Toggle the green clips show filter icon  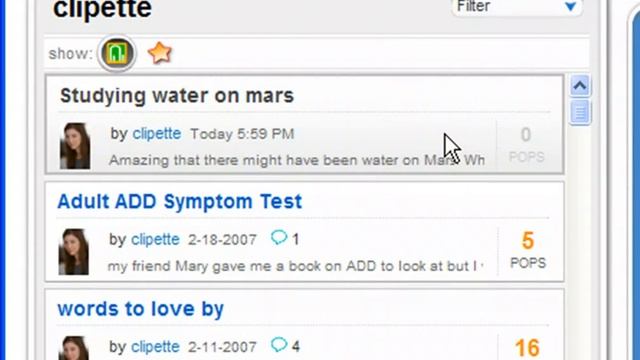(x=117, y=53)
